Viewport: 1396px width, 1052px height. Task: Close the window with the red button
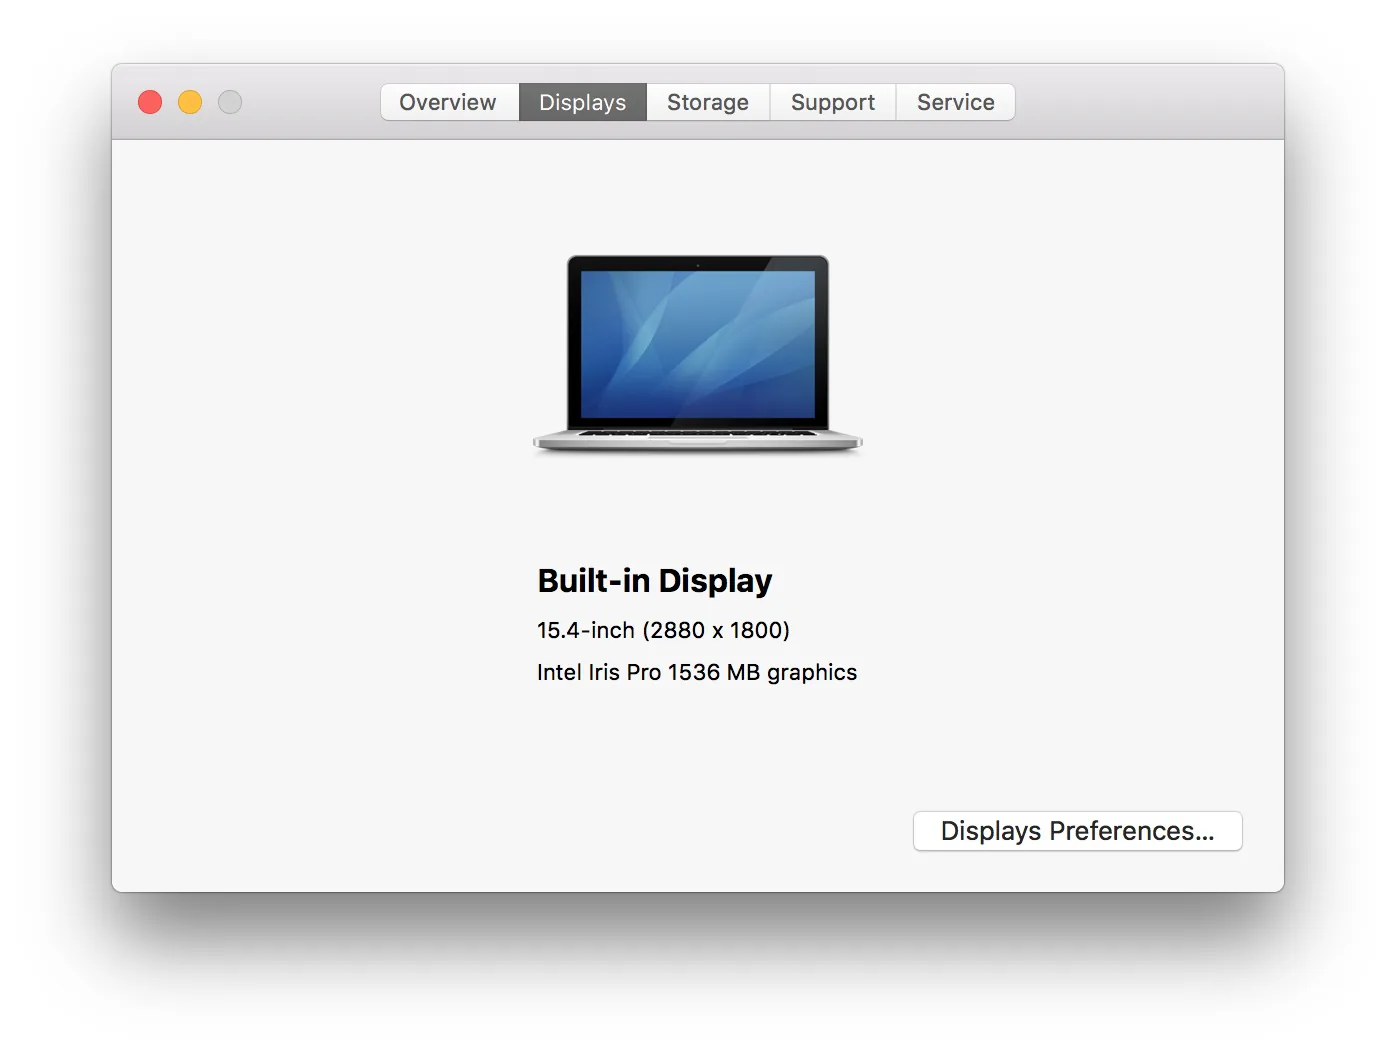click(150, 102)
